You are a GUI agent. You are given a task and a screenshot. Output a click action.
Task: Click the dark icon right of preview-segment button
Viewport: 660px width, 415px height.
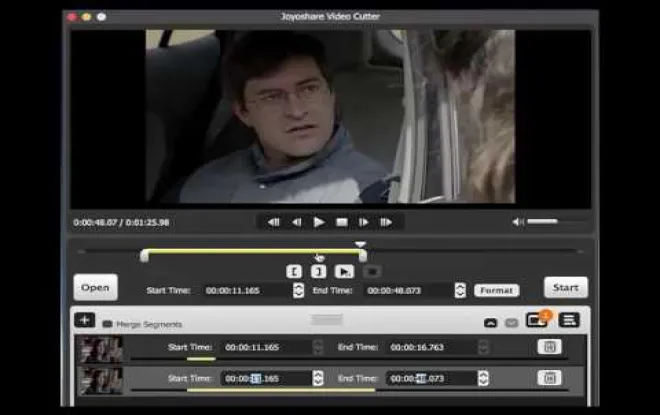[x=372, y=271]
